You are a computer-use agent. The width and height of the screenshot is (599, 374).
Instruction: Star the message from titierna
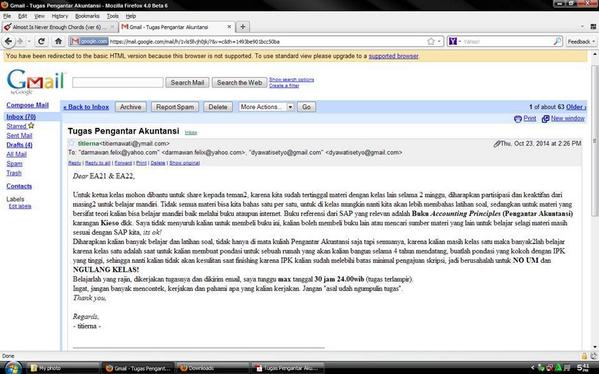click(71, 143)
